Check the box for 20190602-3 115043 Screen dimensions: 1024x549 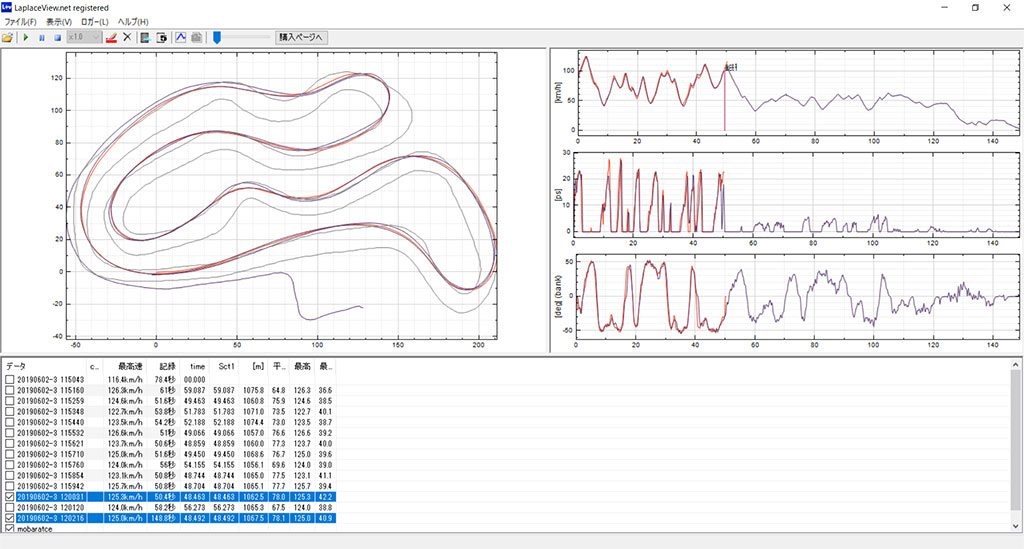[x=10, y=380]
